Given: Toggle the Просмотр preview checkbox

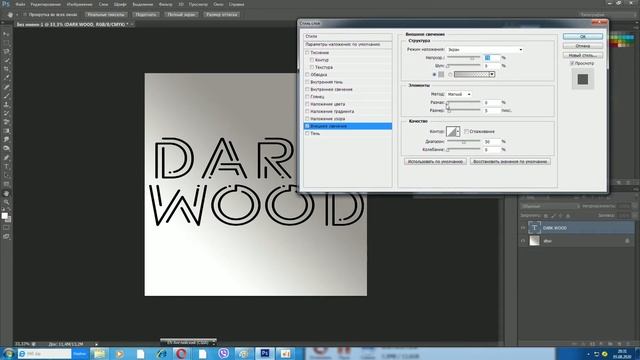Looking at the screenshot, I should pos(572,63).
